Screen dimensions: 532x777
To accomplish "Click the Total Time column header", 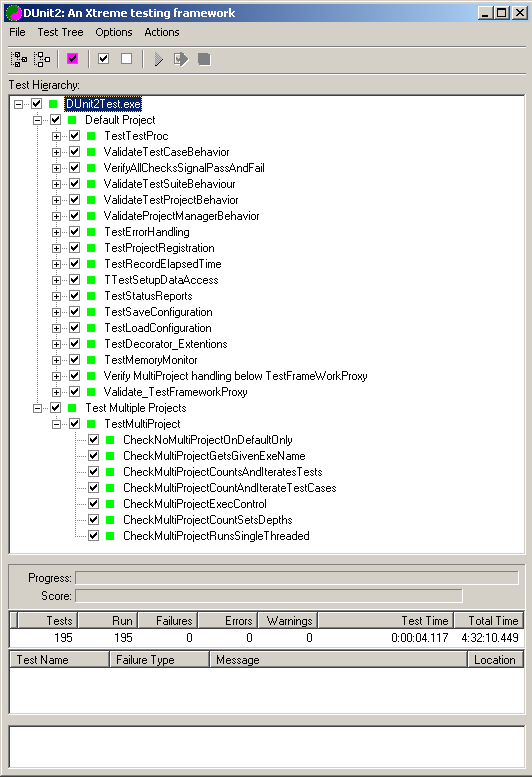I will click(x=487, y=620).
